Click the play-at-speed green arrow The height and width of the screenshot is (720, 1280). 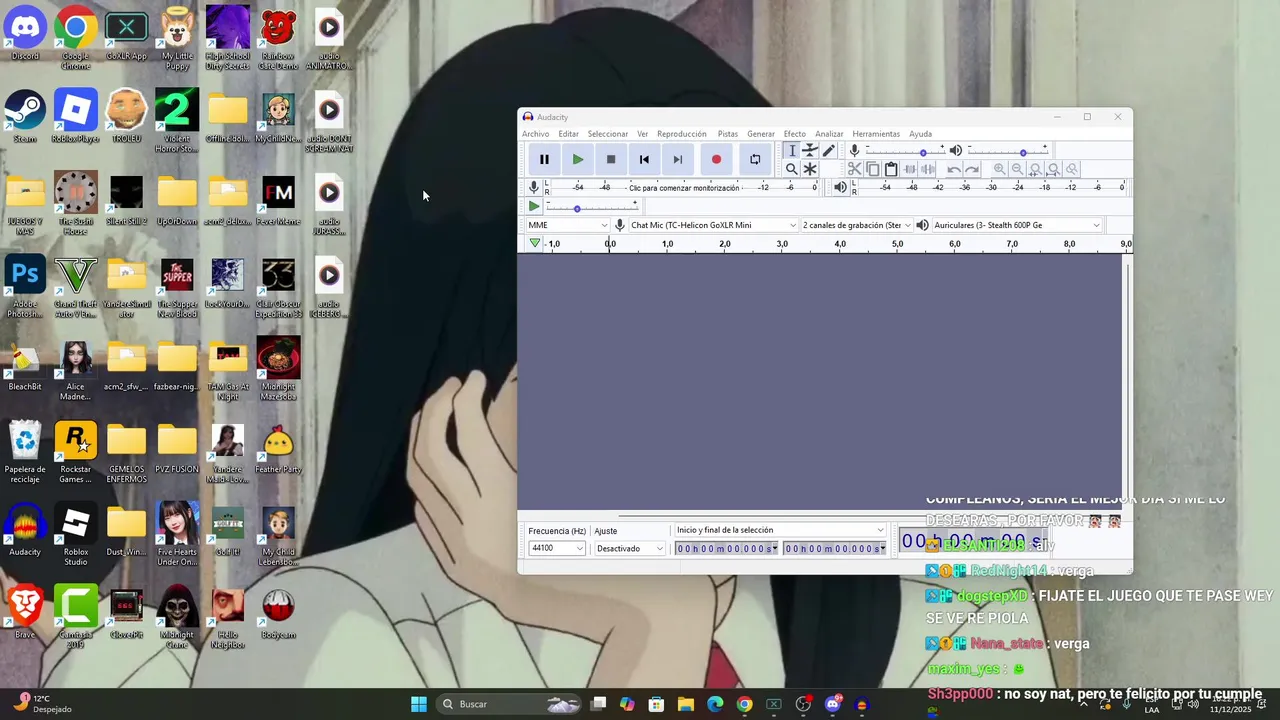click(x=534, y=206)
